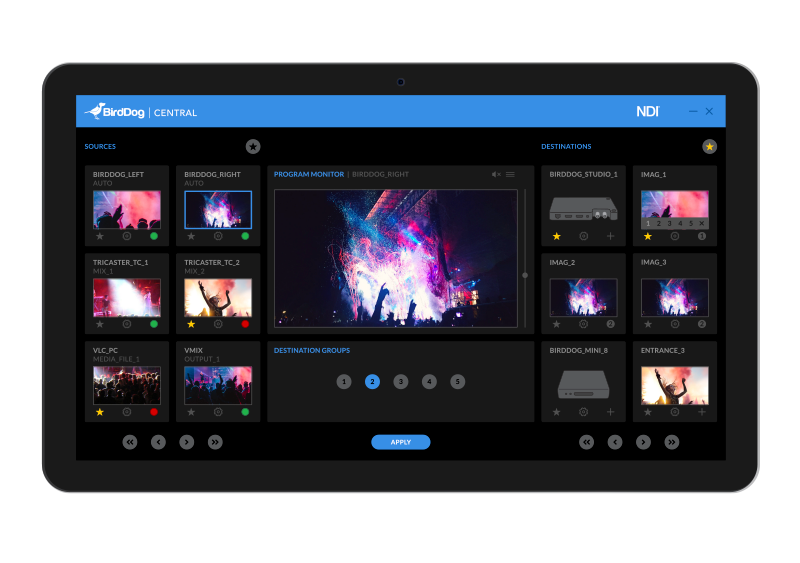Screen dimensions: 800x563
Task: Click green status dot on BIRDDOG_LEFT
Action: tap(154, 236)
